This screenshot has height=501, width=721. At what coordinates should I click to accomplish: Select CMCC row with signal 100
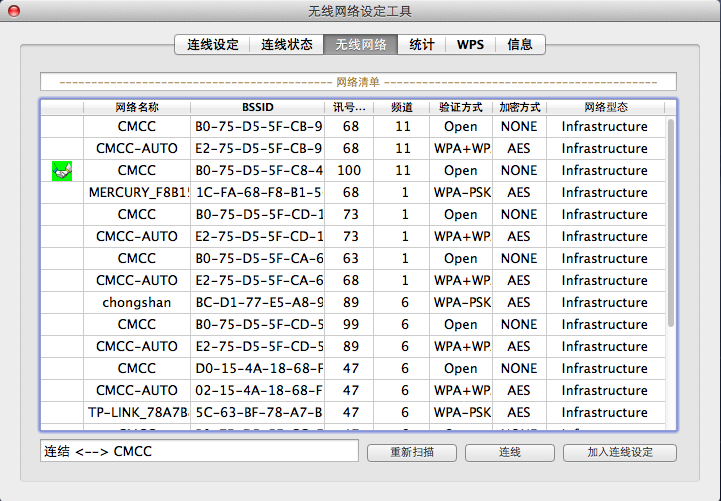point(353,171)
